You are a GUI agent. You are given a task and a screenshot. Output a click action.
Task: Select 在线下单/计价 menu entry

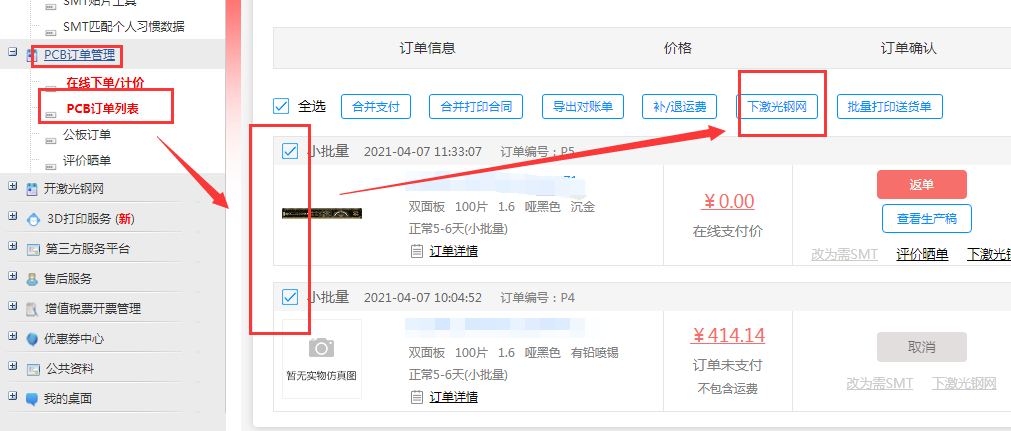[105, 82]
